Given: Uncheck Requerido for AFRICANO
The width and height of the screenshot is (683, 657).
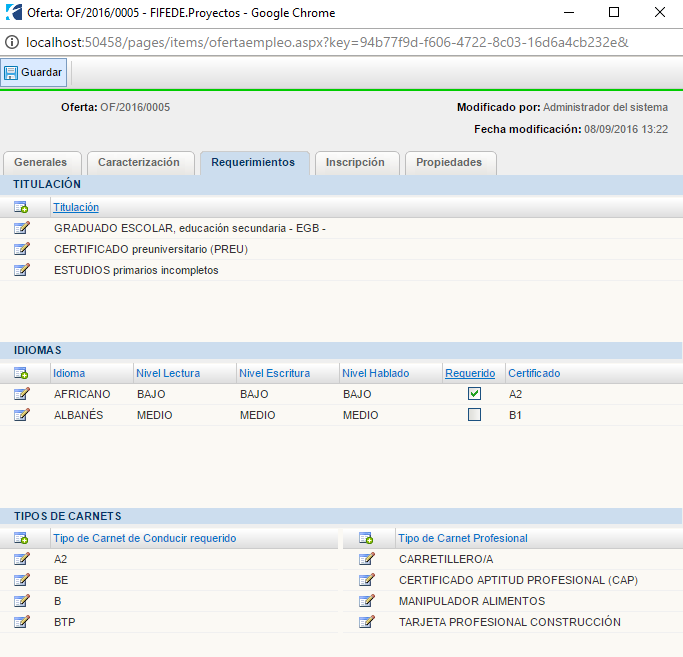Looking at the screenshot, I should point(474,394).
